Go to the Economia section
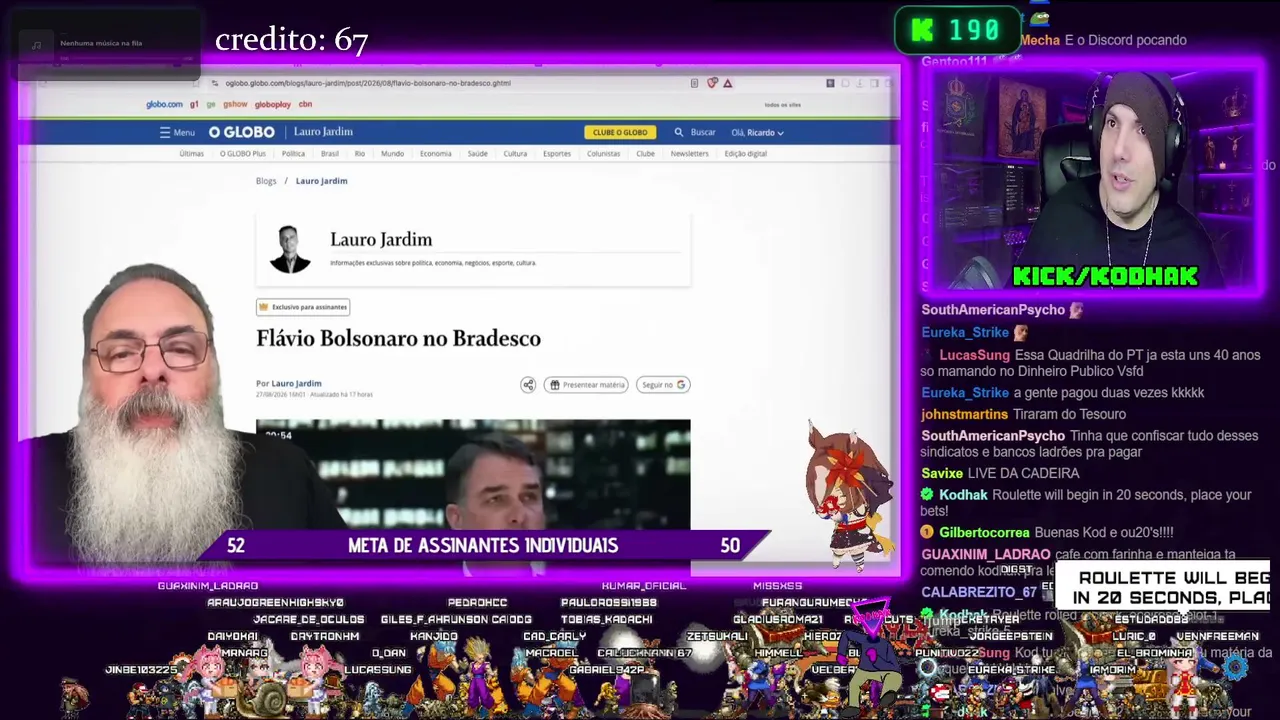Viewport: 1280px width, 720px height. (x=436, y=154)
